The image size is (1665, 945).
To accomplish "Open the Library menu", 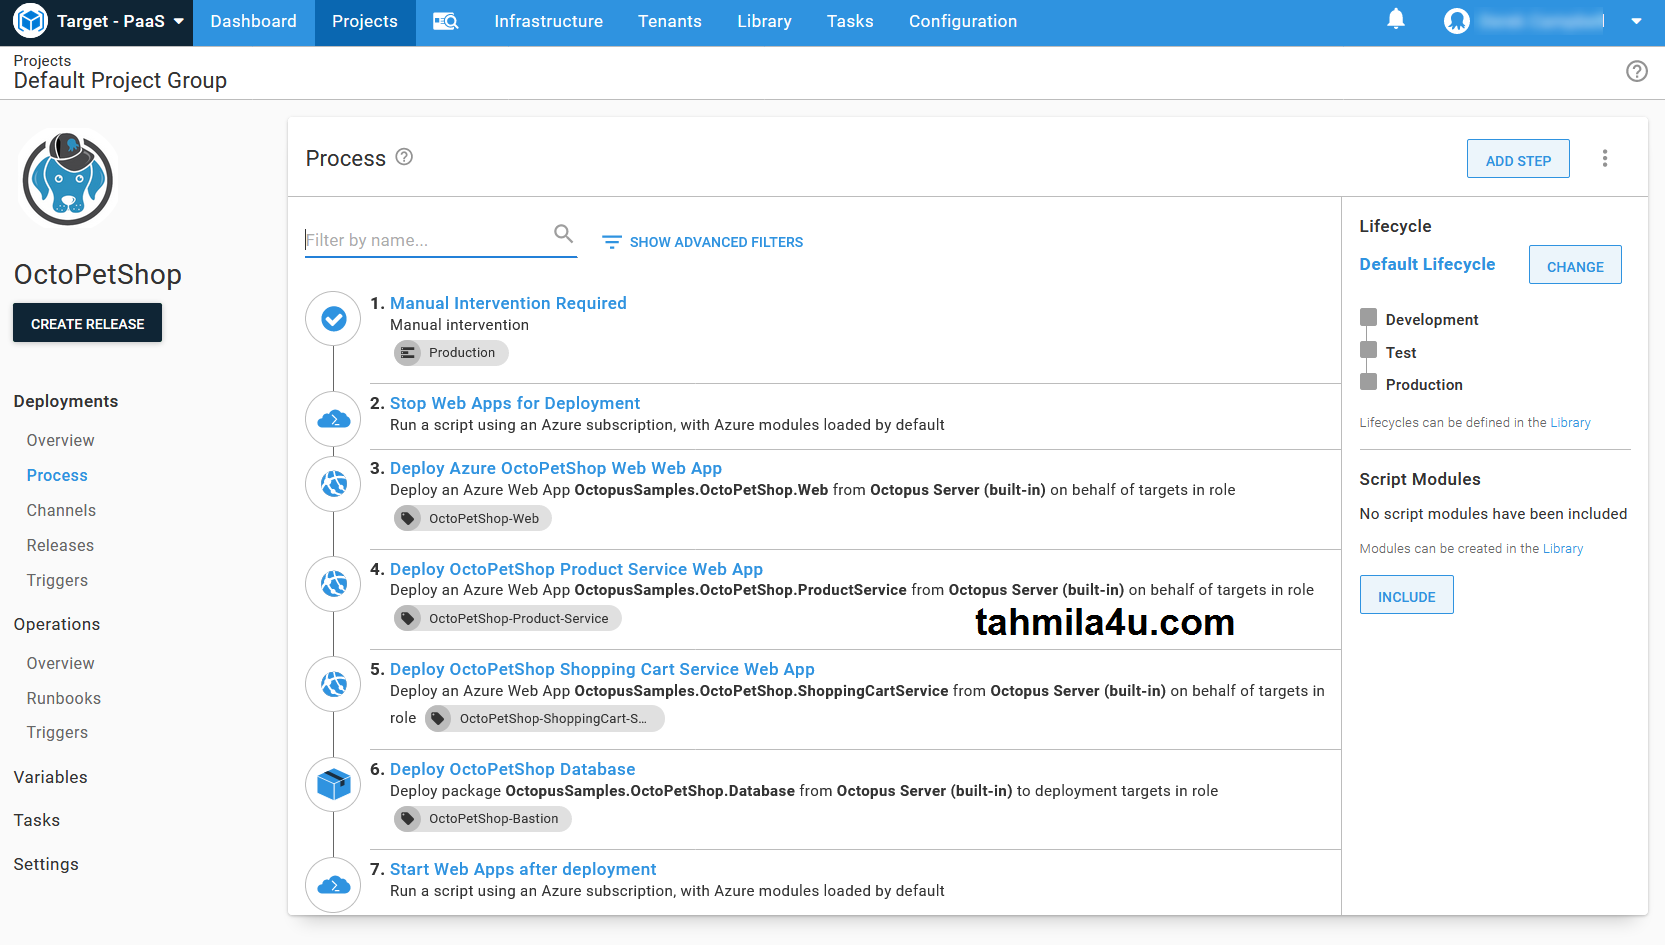I will click(x=764, y=21).
